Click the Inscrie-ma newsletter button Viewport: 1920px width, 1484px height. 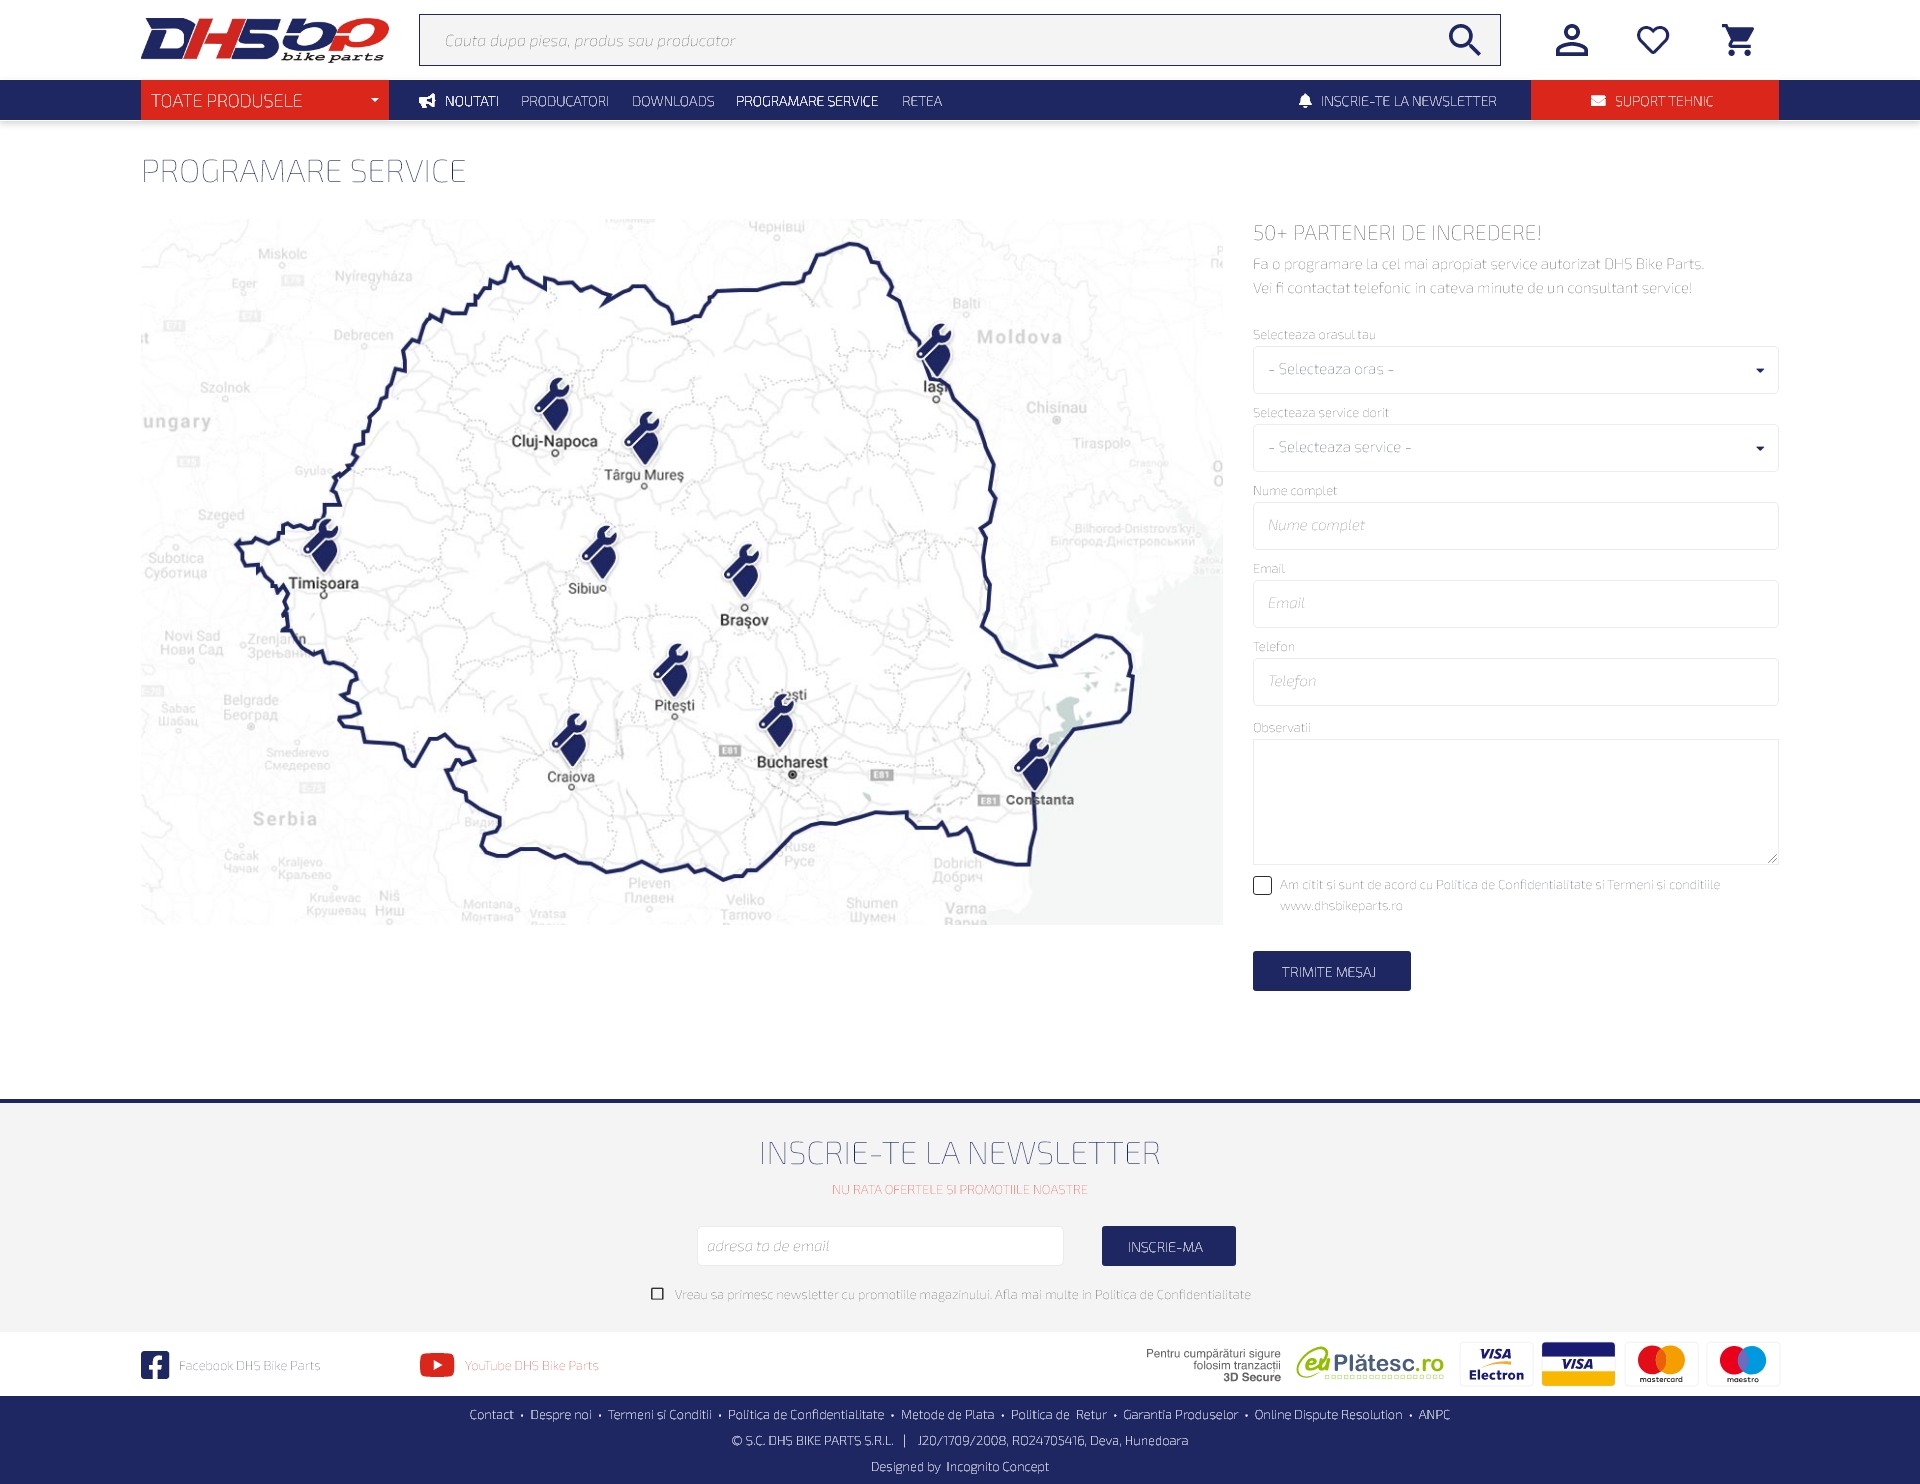click(x=1167, y=1246)
